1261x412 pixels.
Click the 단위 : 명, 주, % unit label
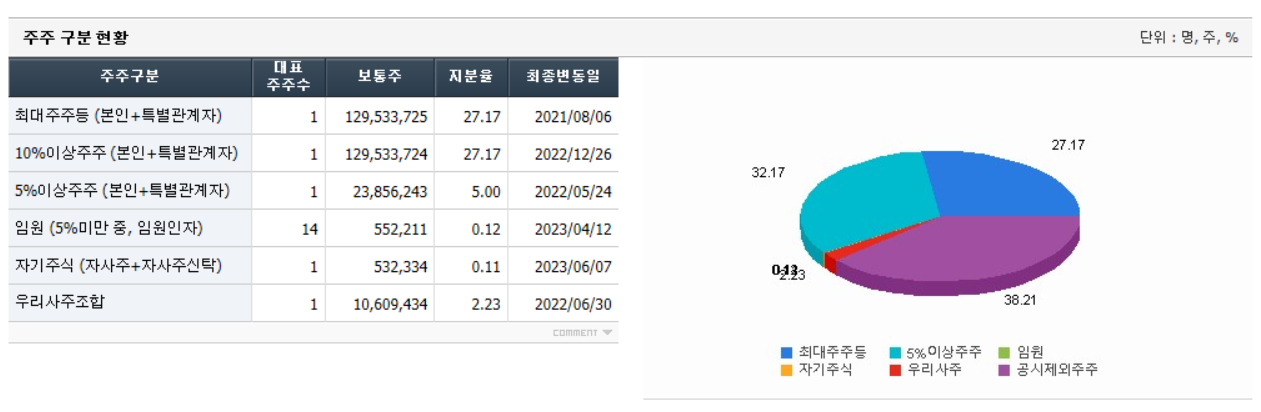1189,38
